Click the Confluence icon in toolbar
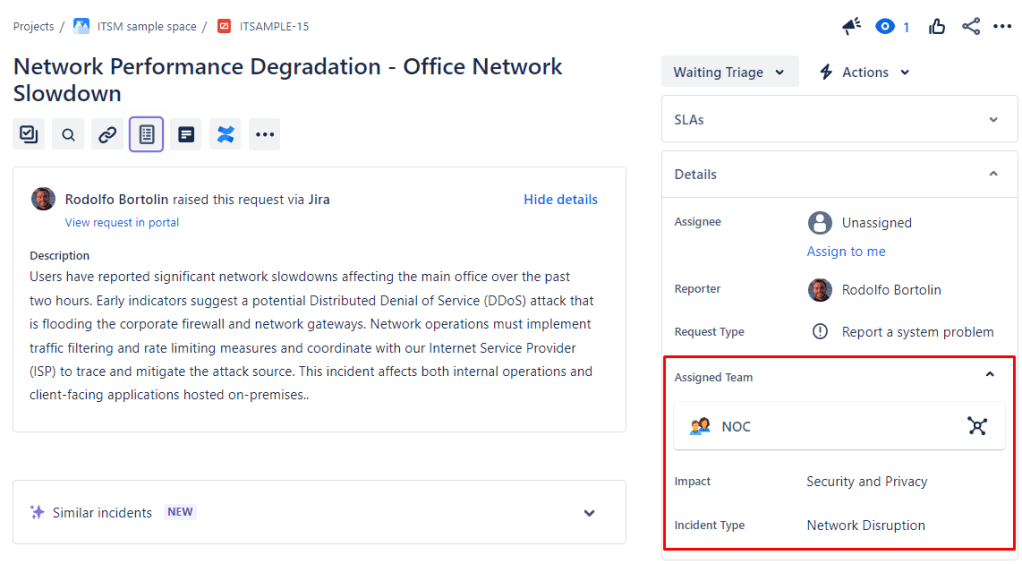The width and height of the screenshot is (1022, 564). 225,134
